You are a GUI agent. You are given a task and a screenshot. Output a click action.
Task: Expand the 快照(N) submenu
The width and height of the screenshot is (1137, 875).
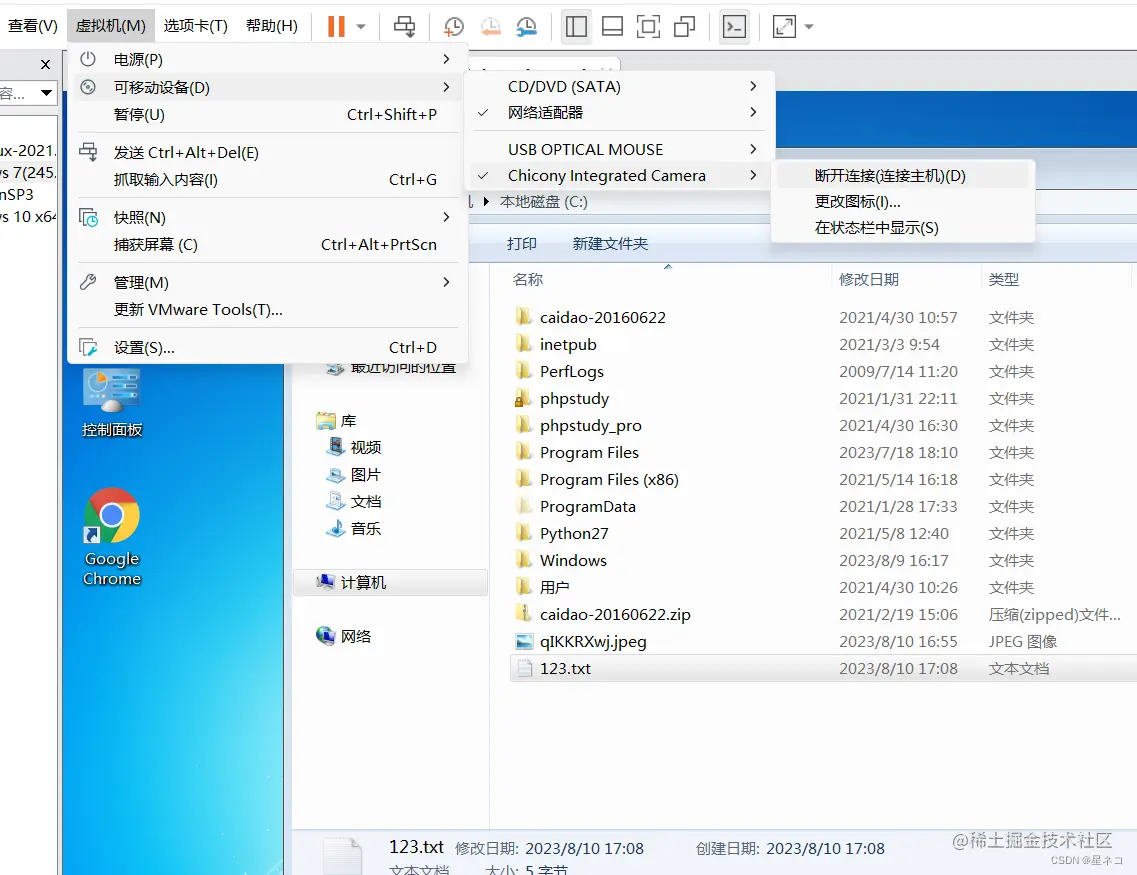268,217
